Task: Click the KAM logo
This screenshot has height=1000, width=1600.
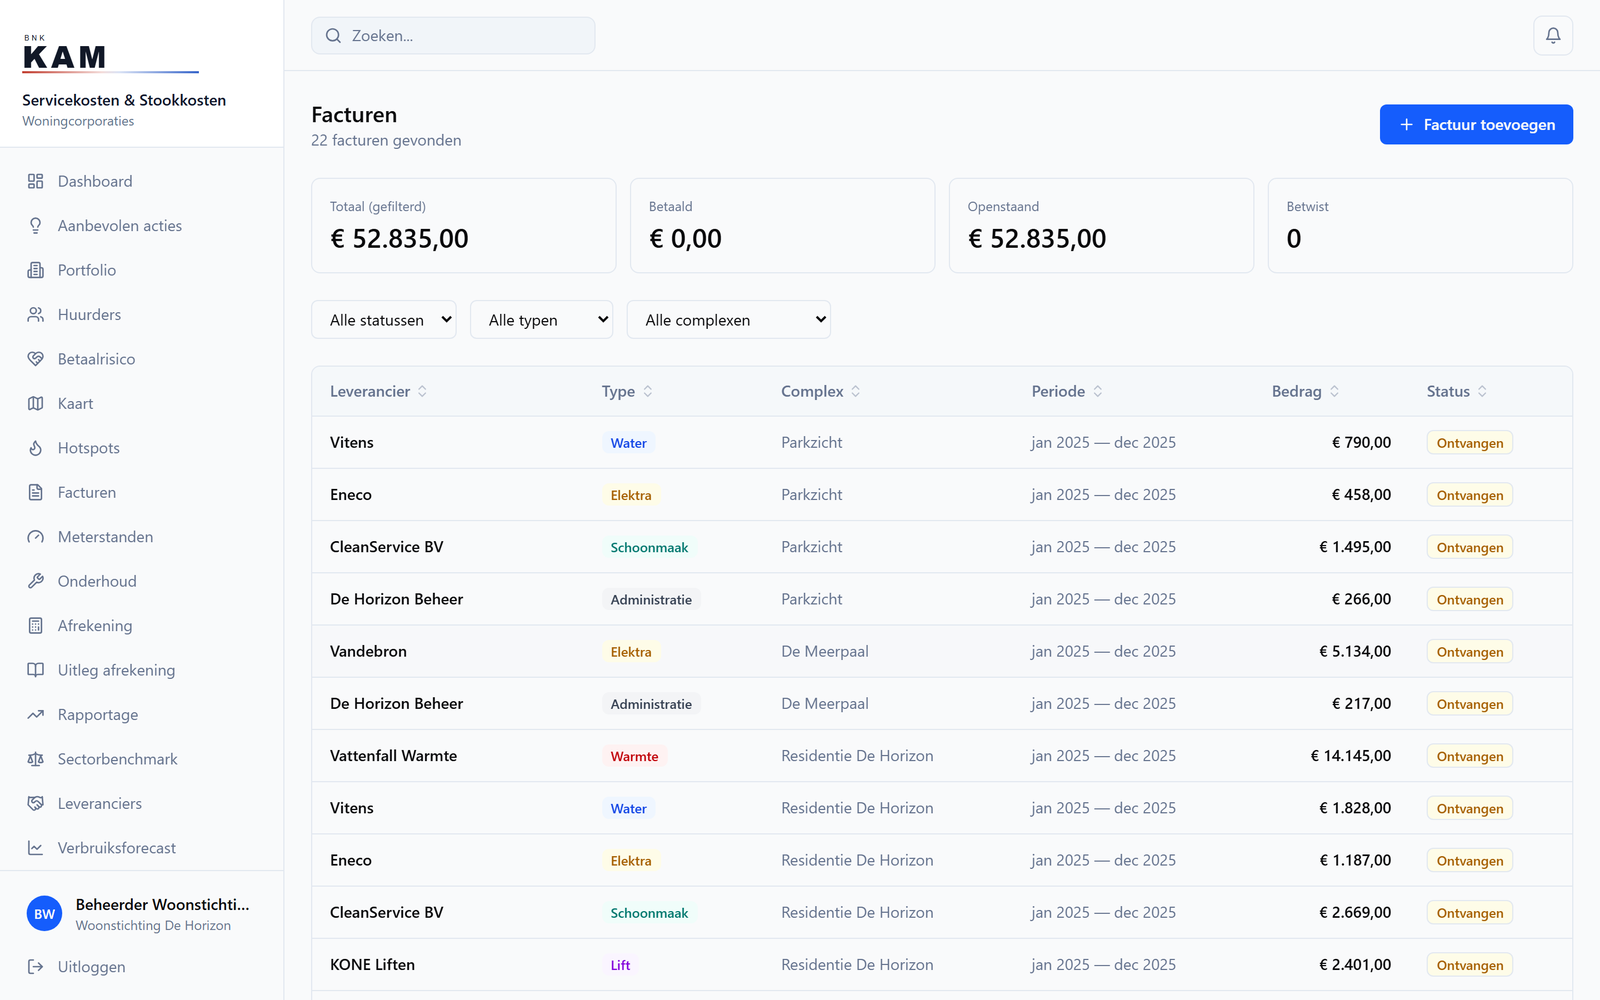Action: point(110,54)
